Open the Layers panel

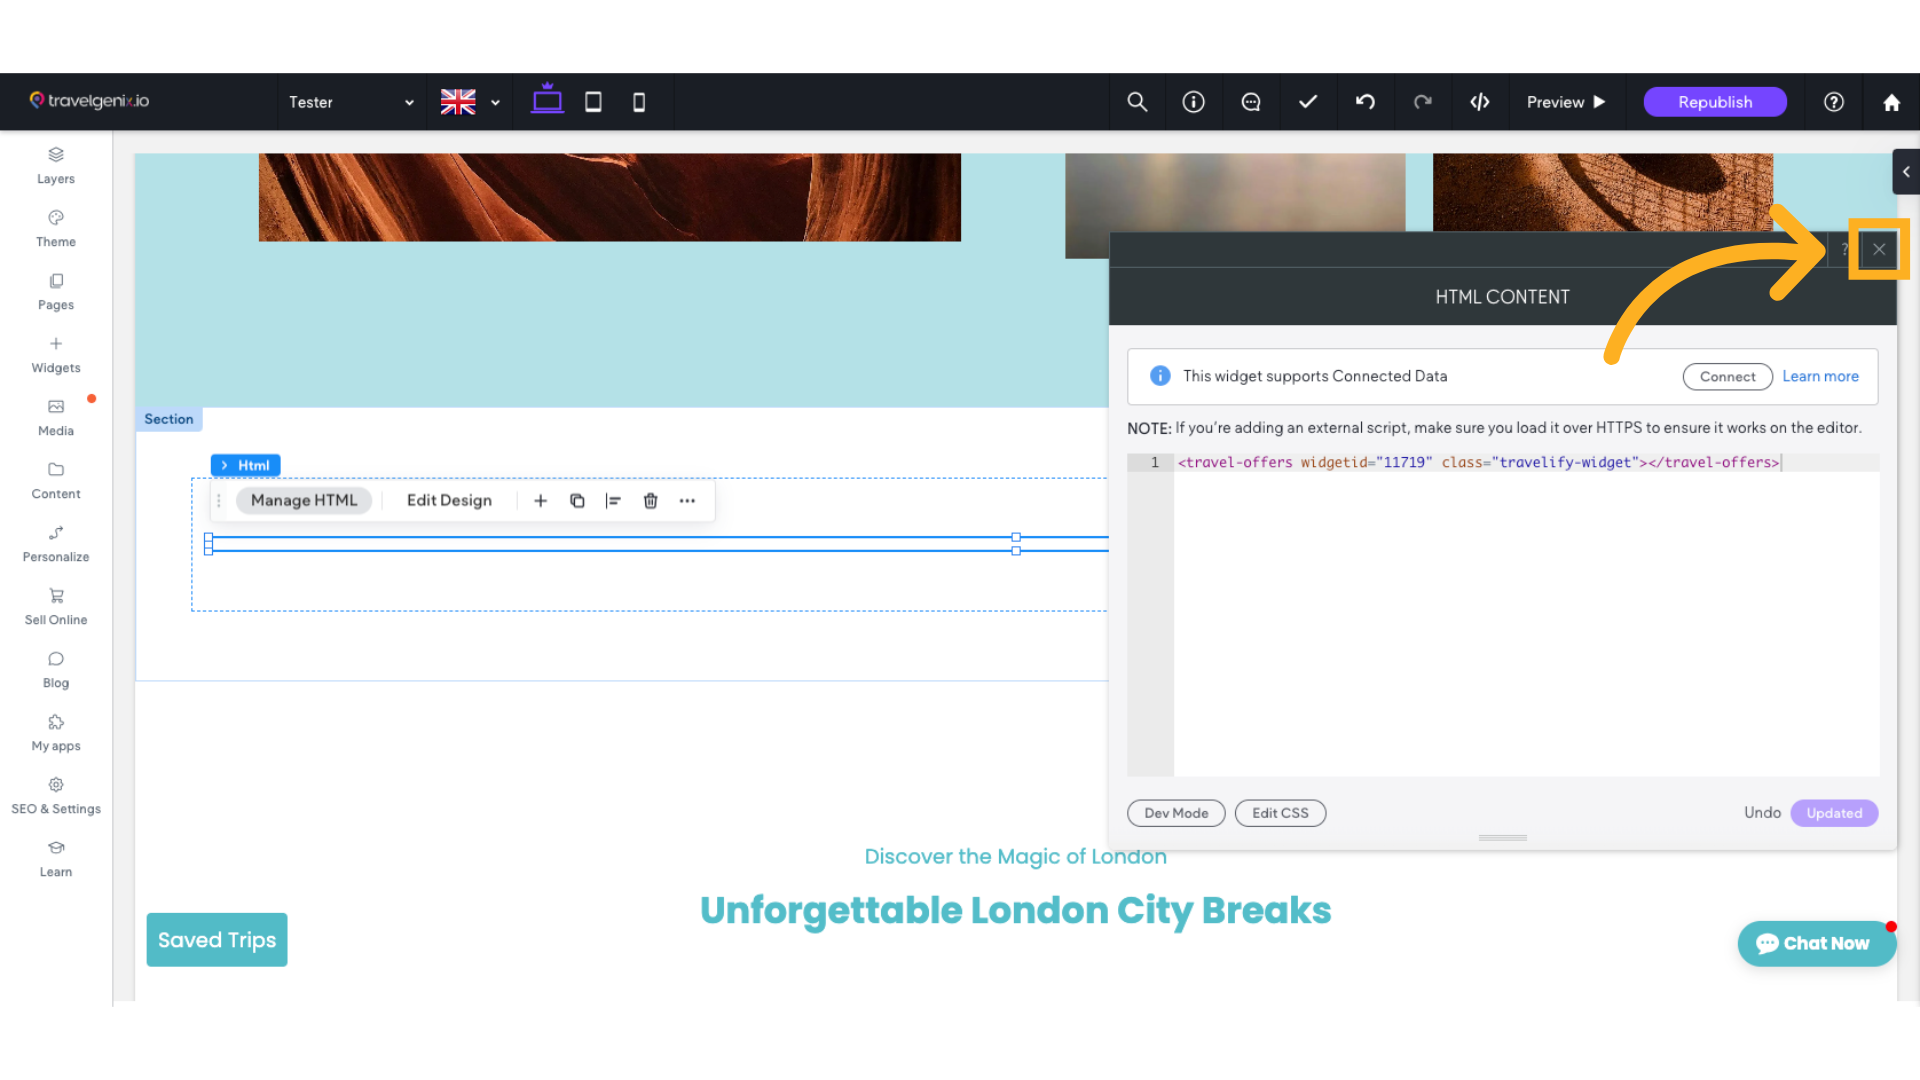[56, 165]
